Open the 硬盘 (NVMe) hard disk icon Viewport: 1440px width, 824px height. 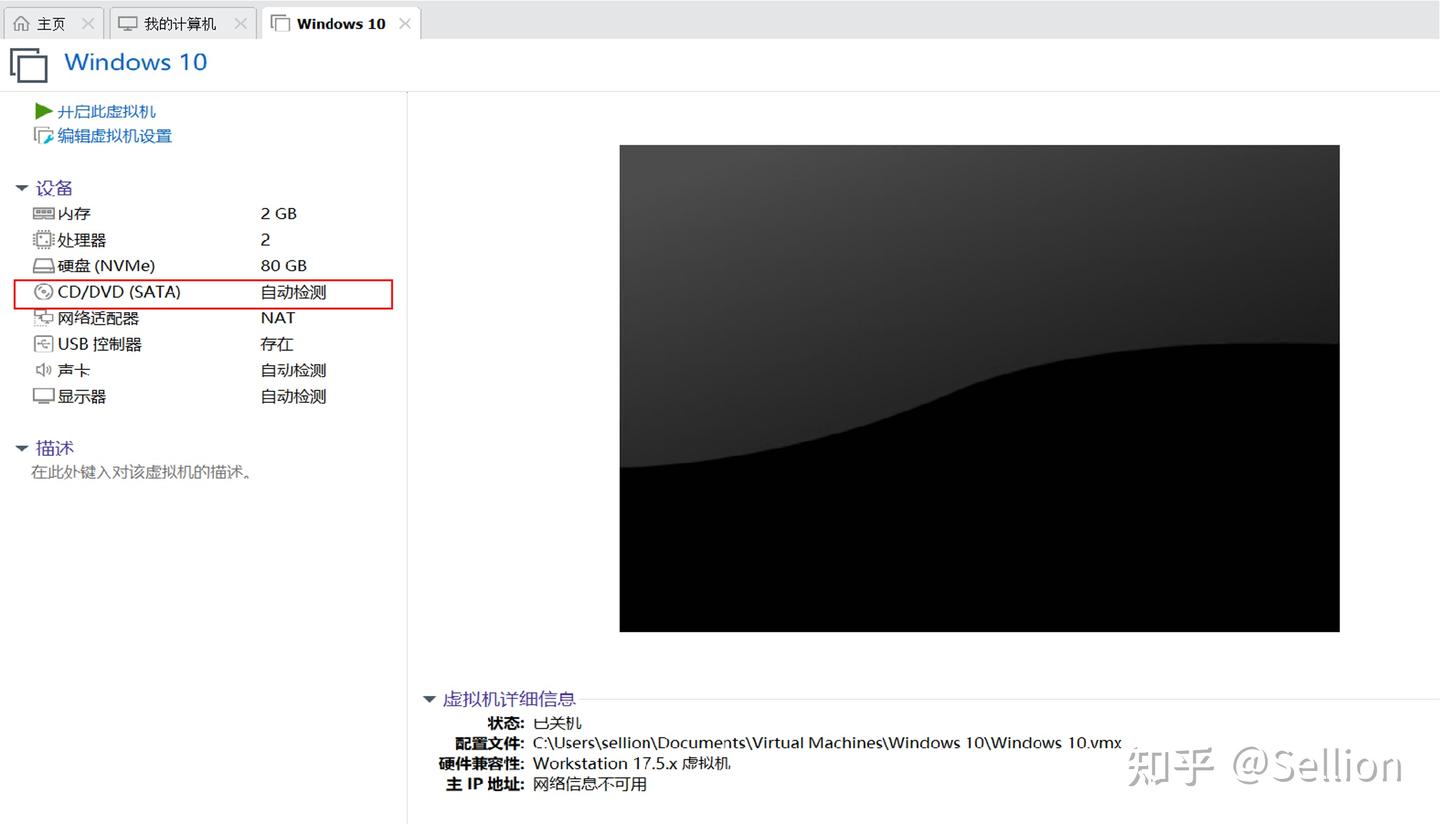[x=43, y=265]
